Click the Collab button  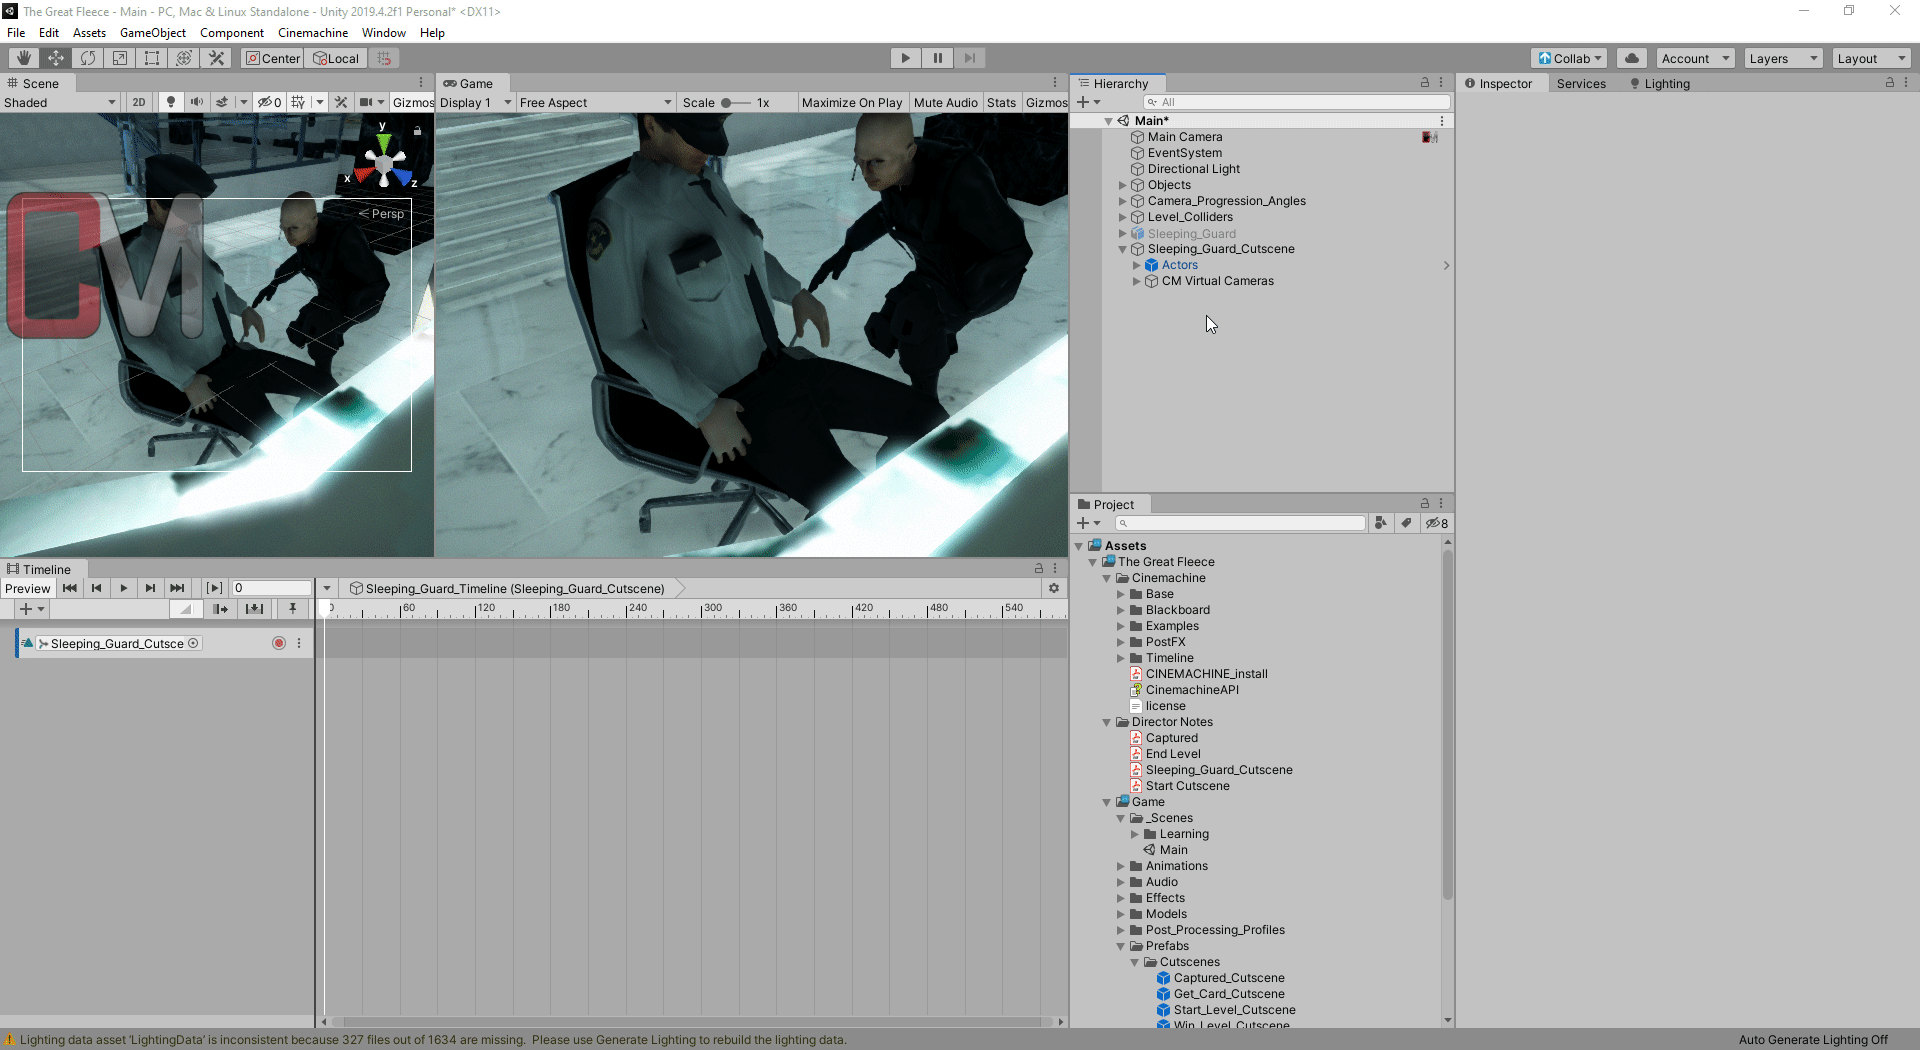pos(1569,58)
